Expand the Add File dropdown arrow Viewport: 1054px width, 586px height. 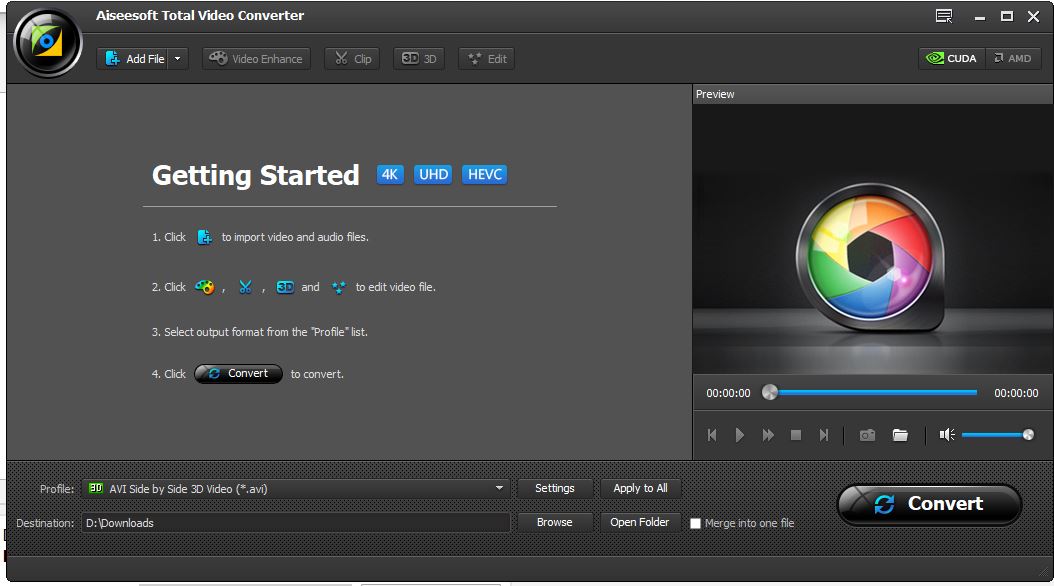tap(177, 58)
